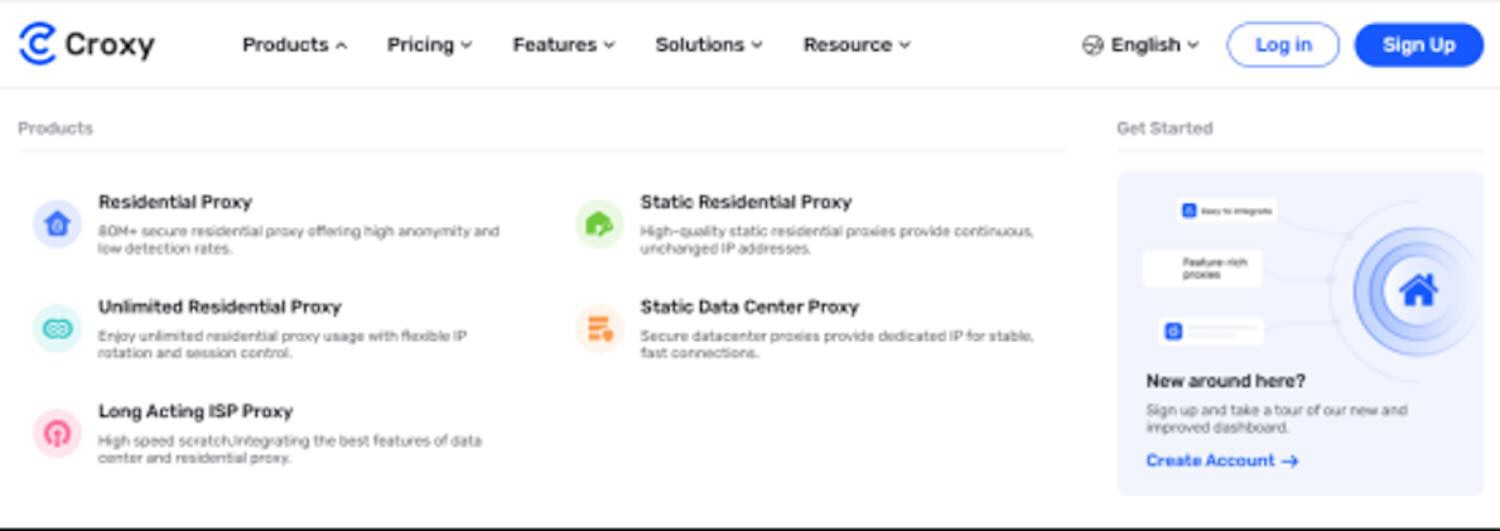Screen dimensions: 1500x531
Task: Expand the Pricing dropdown
Action: coord(430,45)
